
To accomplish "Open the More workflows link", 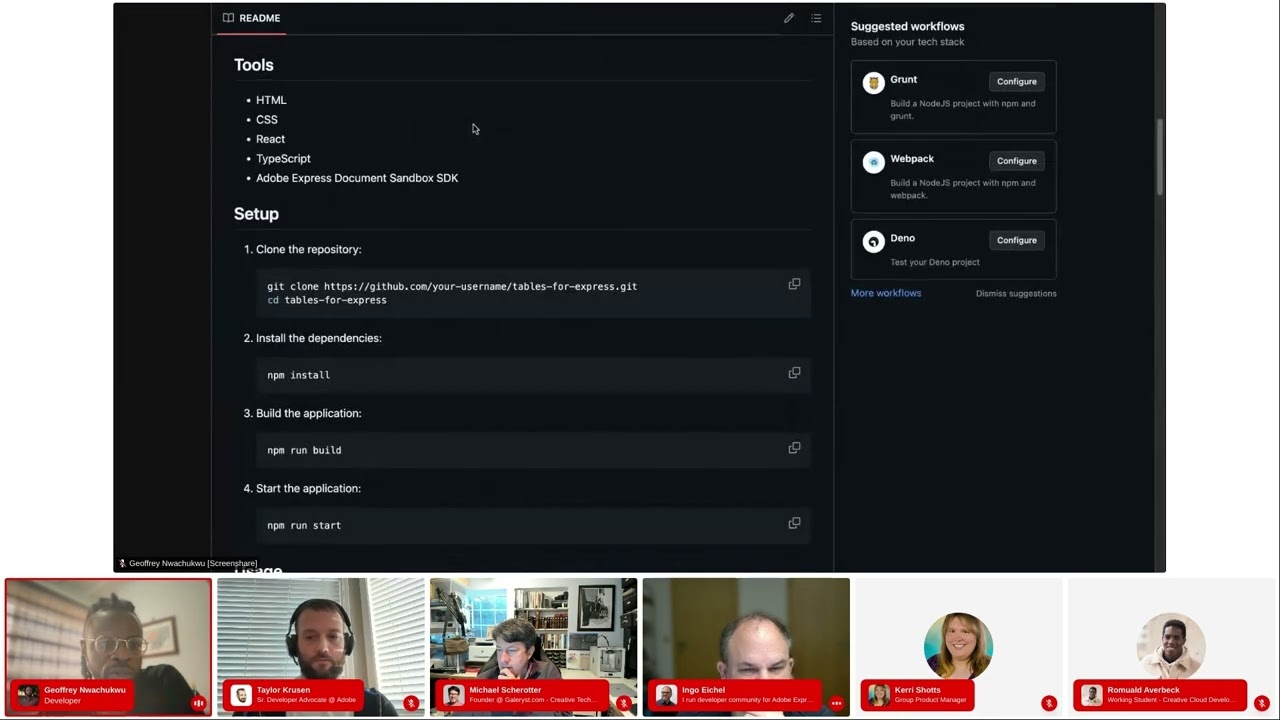I will tap(886, 293).
